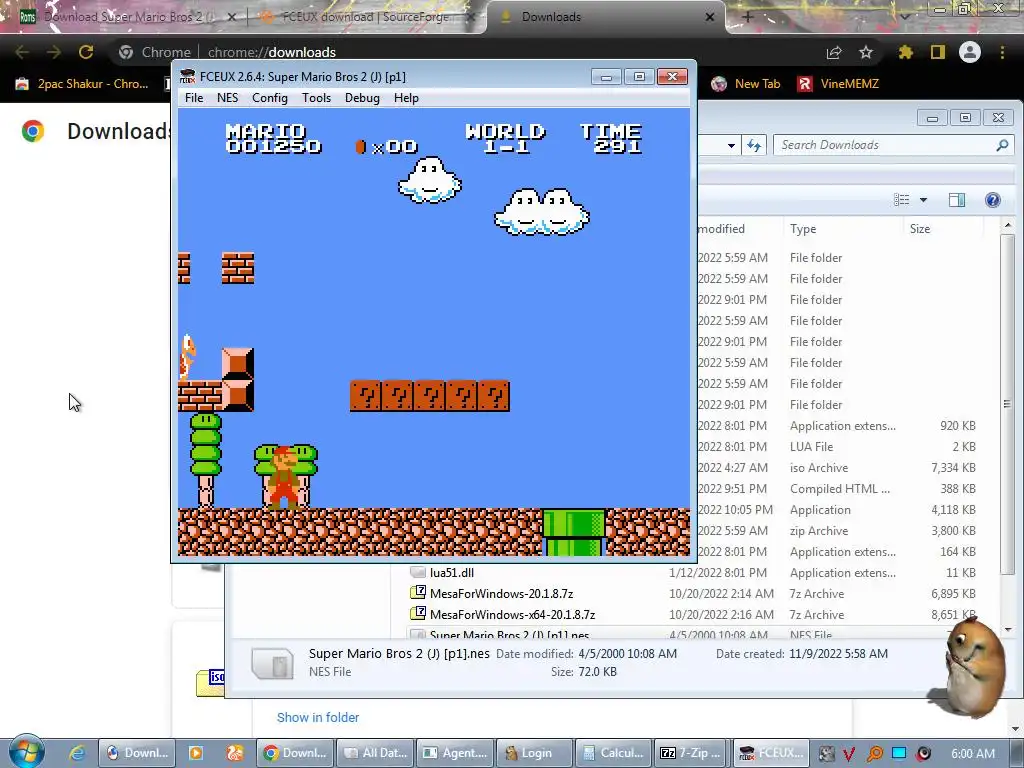Viewport: 1024px width, 768px height.
Task: Click the red V system tray icon
Action: (x=849, y=754)
